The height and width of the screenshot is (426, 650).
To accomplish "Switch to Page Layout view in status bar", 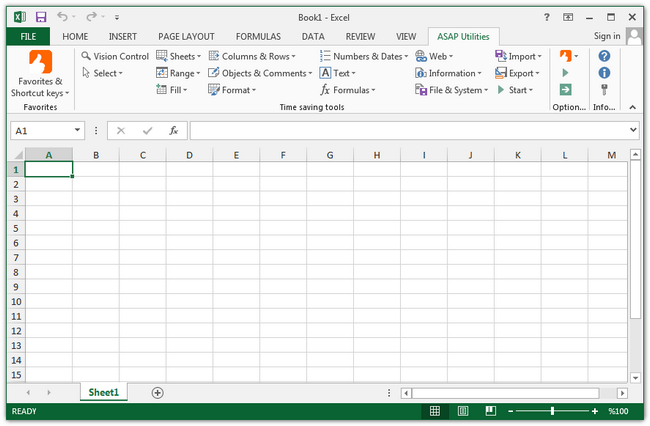I will pyautogui.click(x=462, y=411).
